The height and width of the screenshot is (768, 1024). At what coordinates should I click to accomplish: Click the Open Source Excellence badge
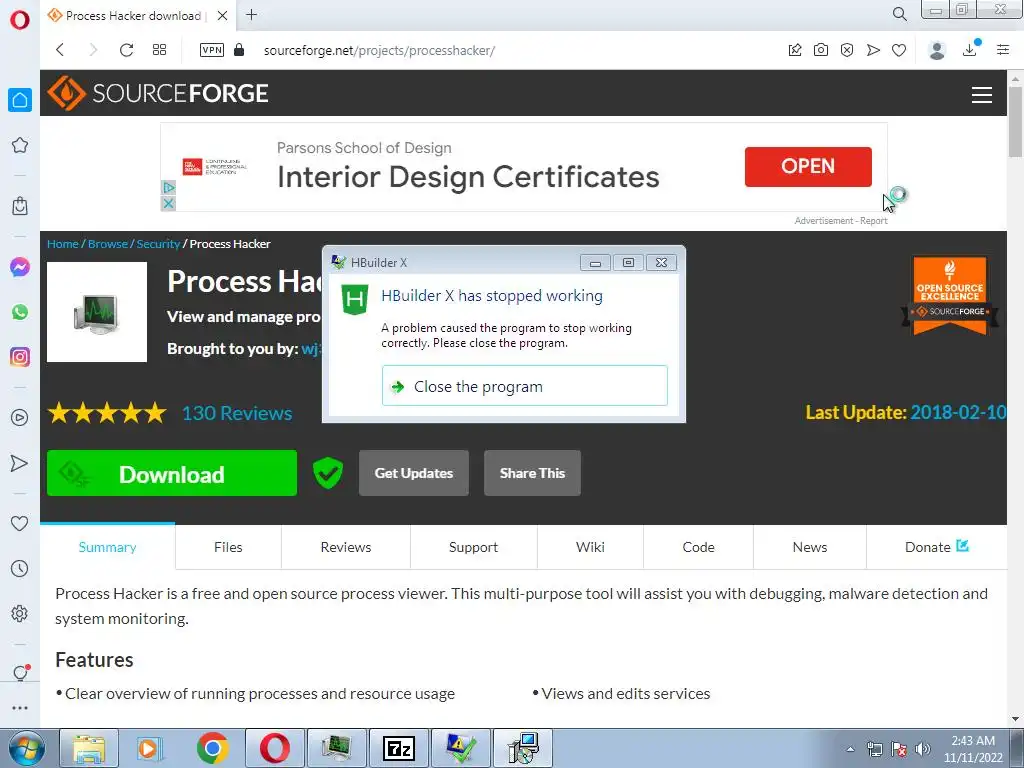[x=950, y=295]
